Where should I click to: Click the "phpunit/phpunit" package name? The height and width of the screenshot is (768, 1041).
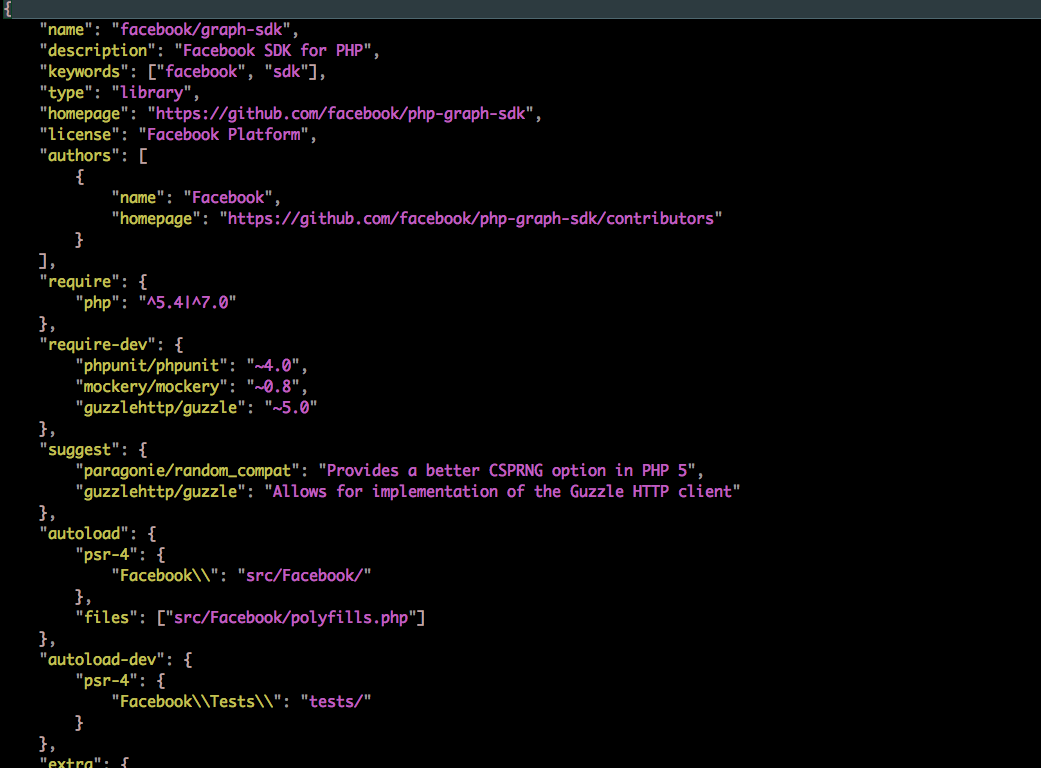(x=151, y=366)
